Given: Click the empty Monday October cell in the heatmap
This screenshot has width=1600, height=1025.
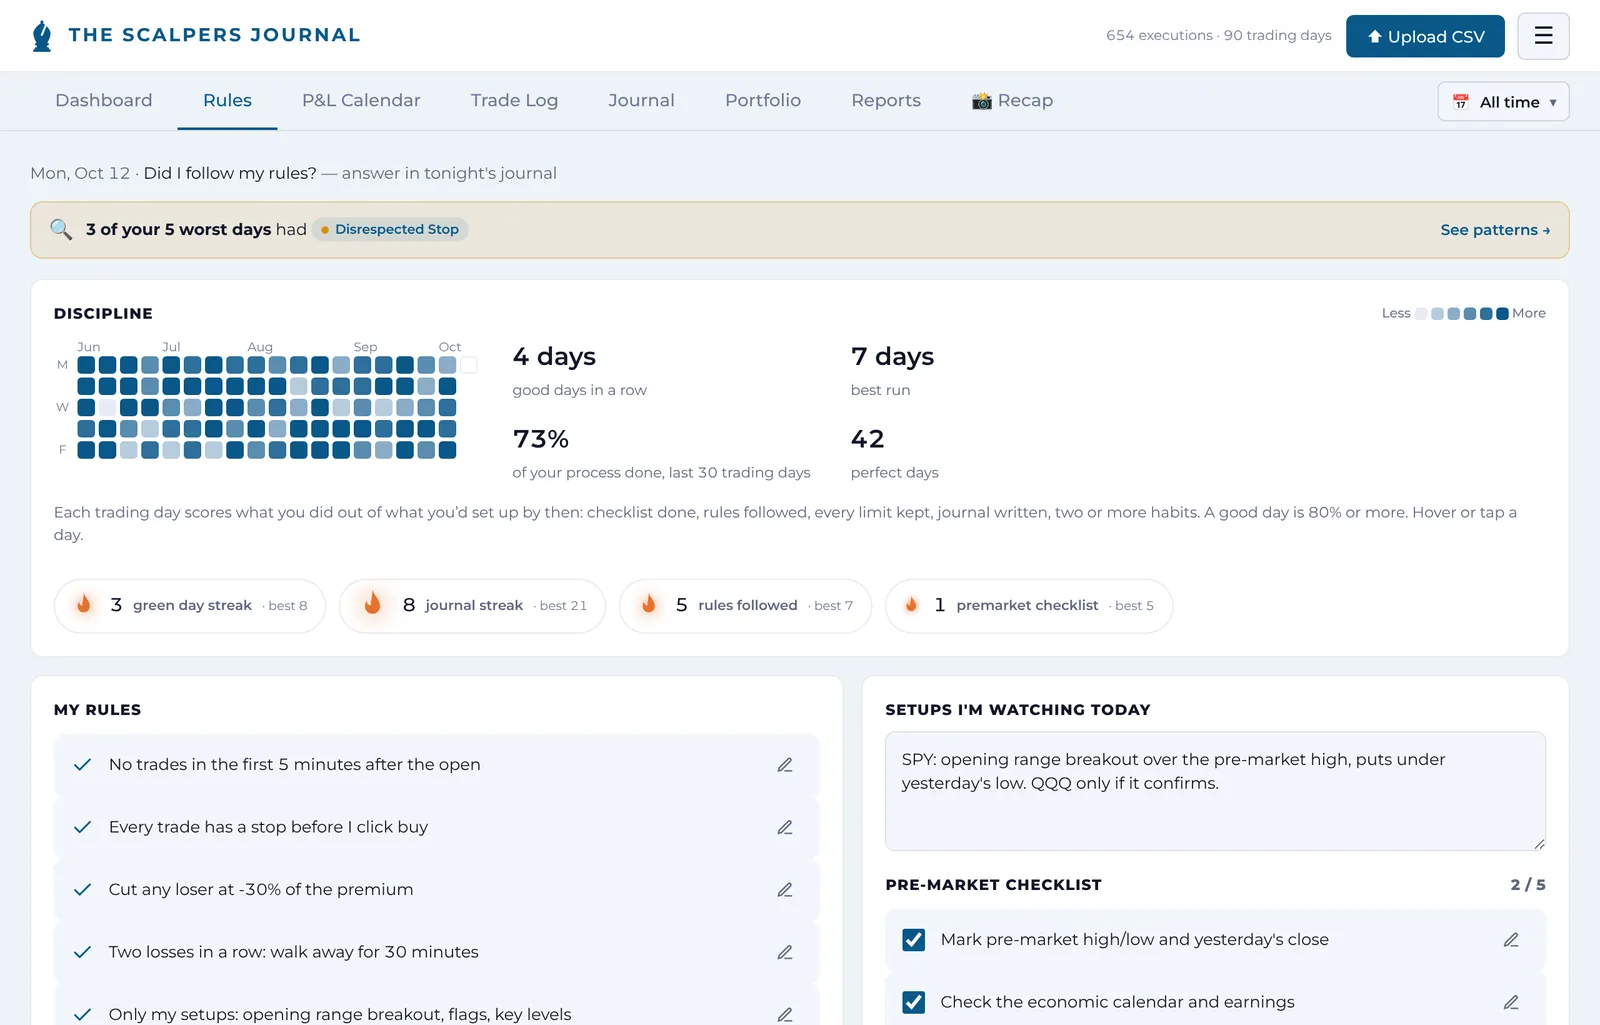Looking at the screenshot, I should (469, 365).
